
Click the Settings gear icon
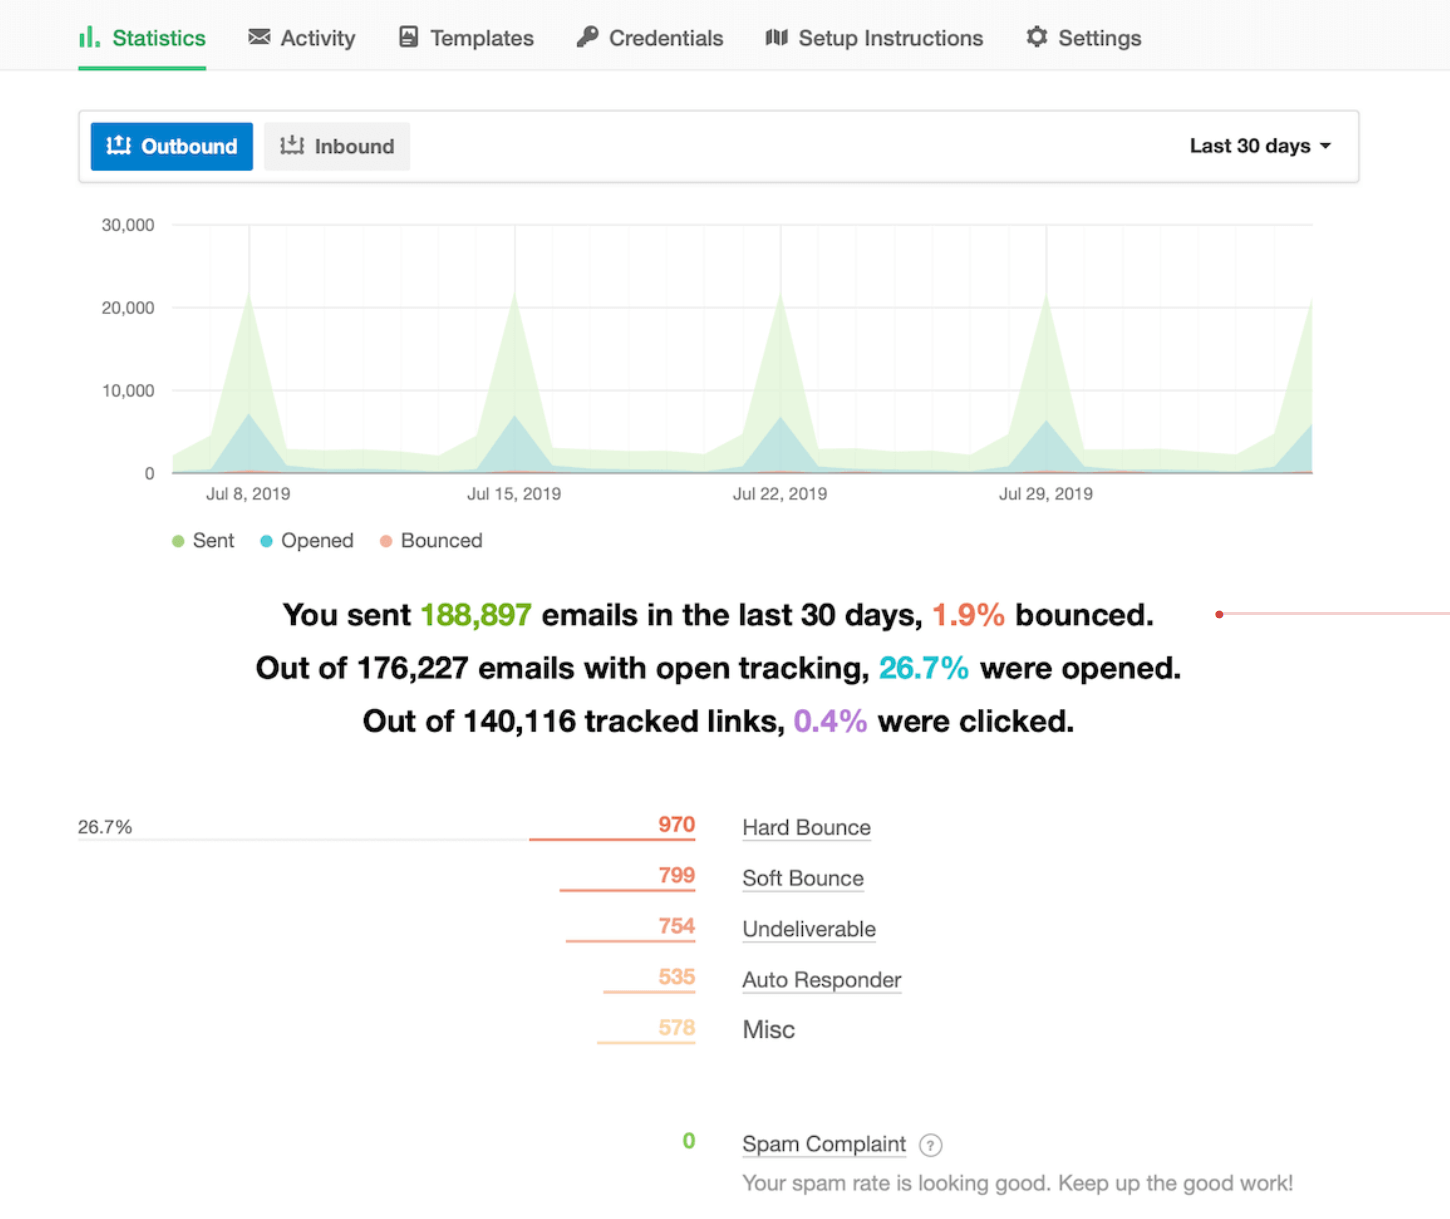1036,36
